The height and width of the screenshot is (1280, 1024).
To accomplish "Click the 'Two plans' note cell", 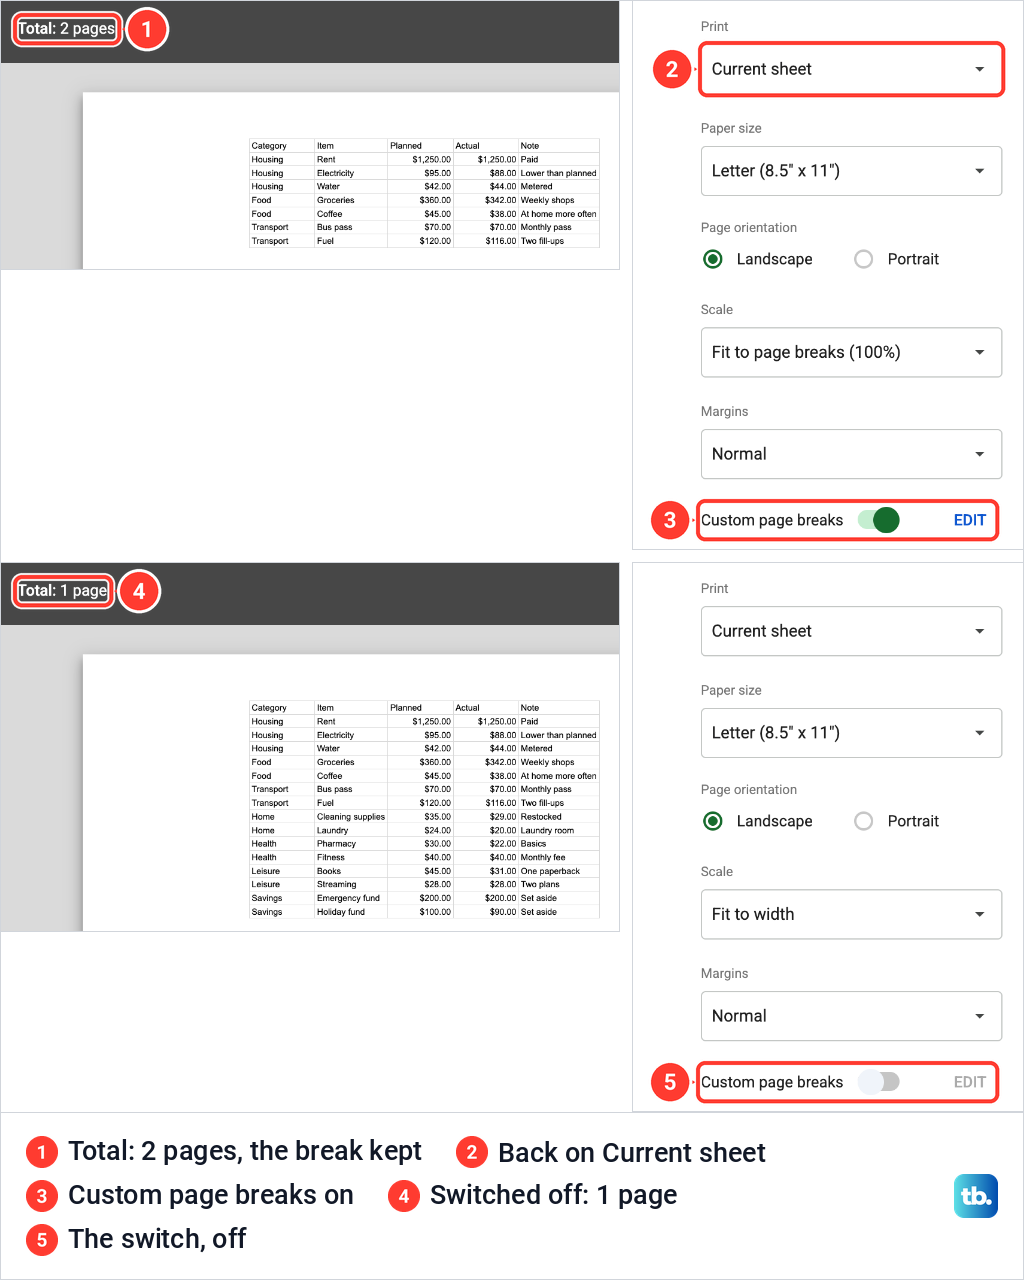I will (x=558, y=884).
